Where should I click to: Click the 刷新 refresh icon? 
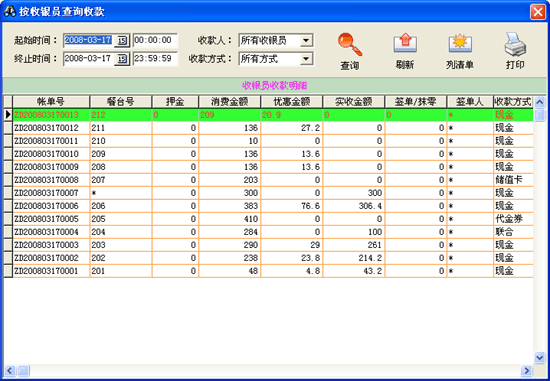point(405,44)
